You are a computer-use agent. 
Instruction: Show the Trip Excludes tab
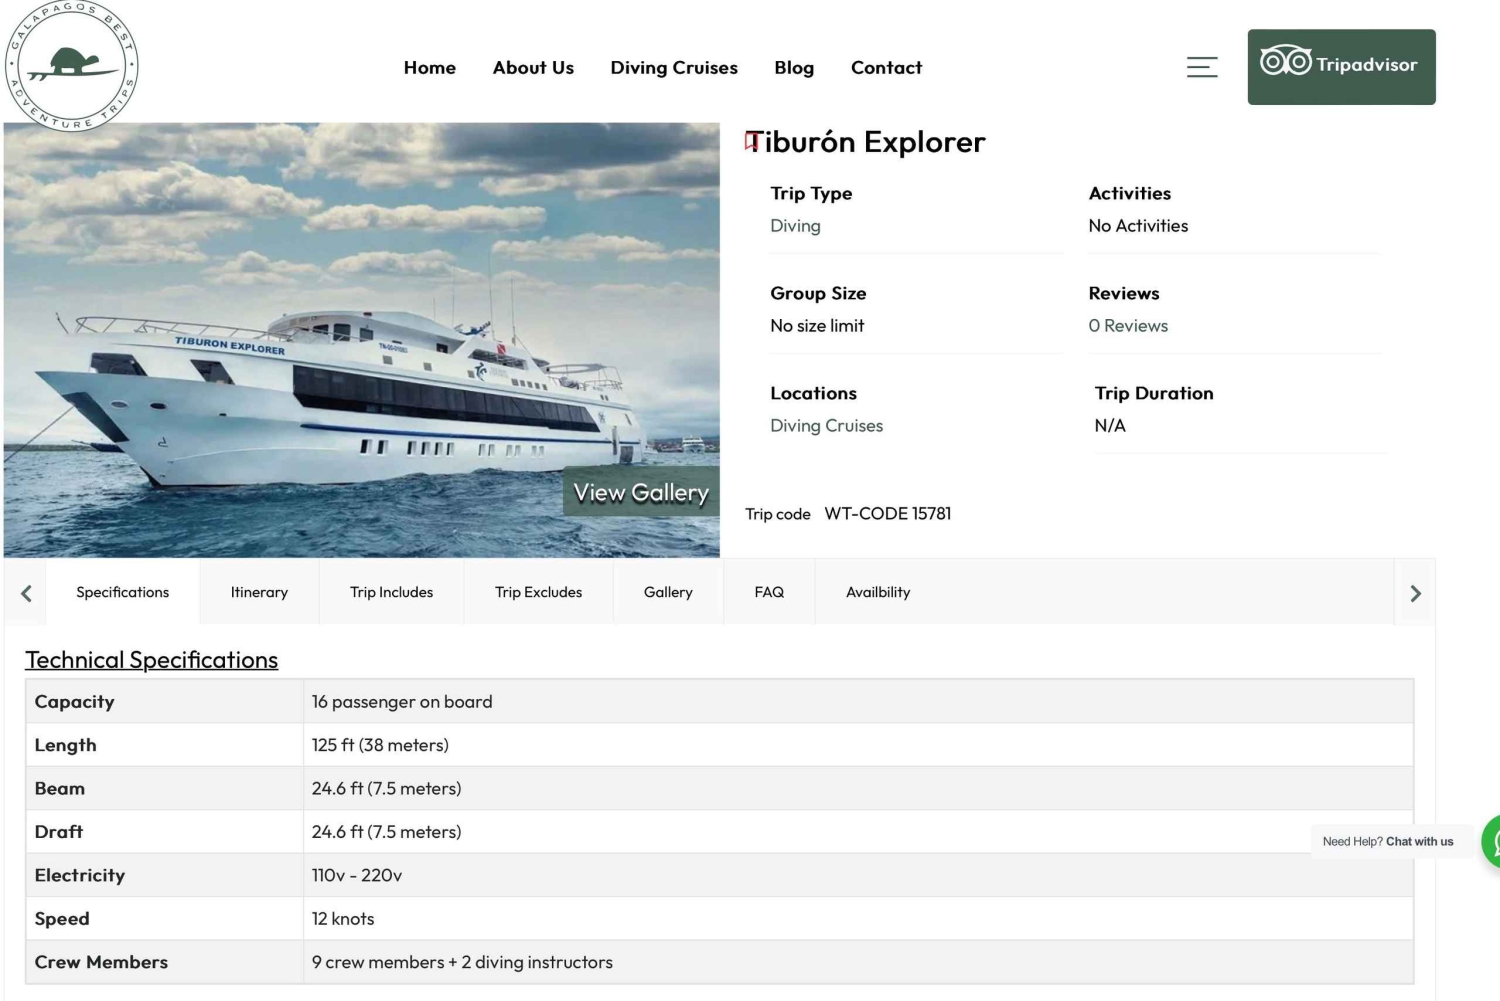(x=538, y=592)
